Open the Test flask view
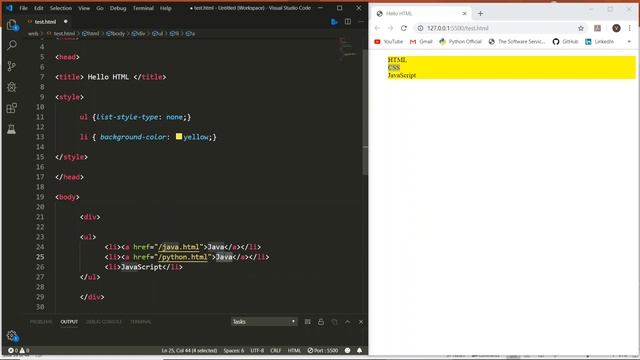This screenshot has height=360, width=640. (x=12, y=129)
